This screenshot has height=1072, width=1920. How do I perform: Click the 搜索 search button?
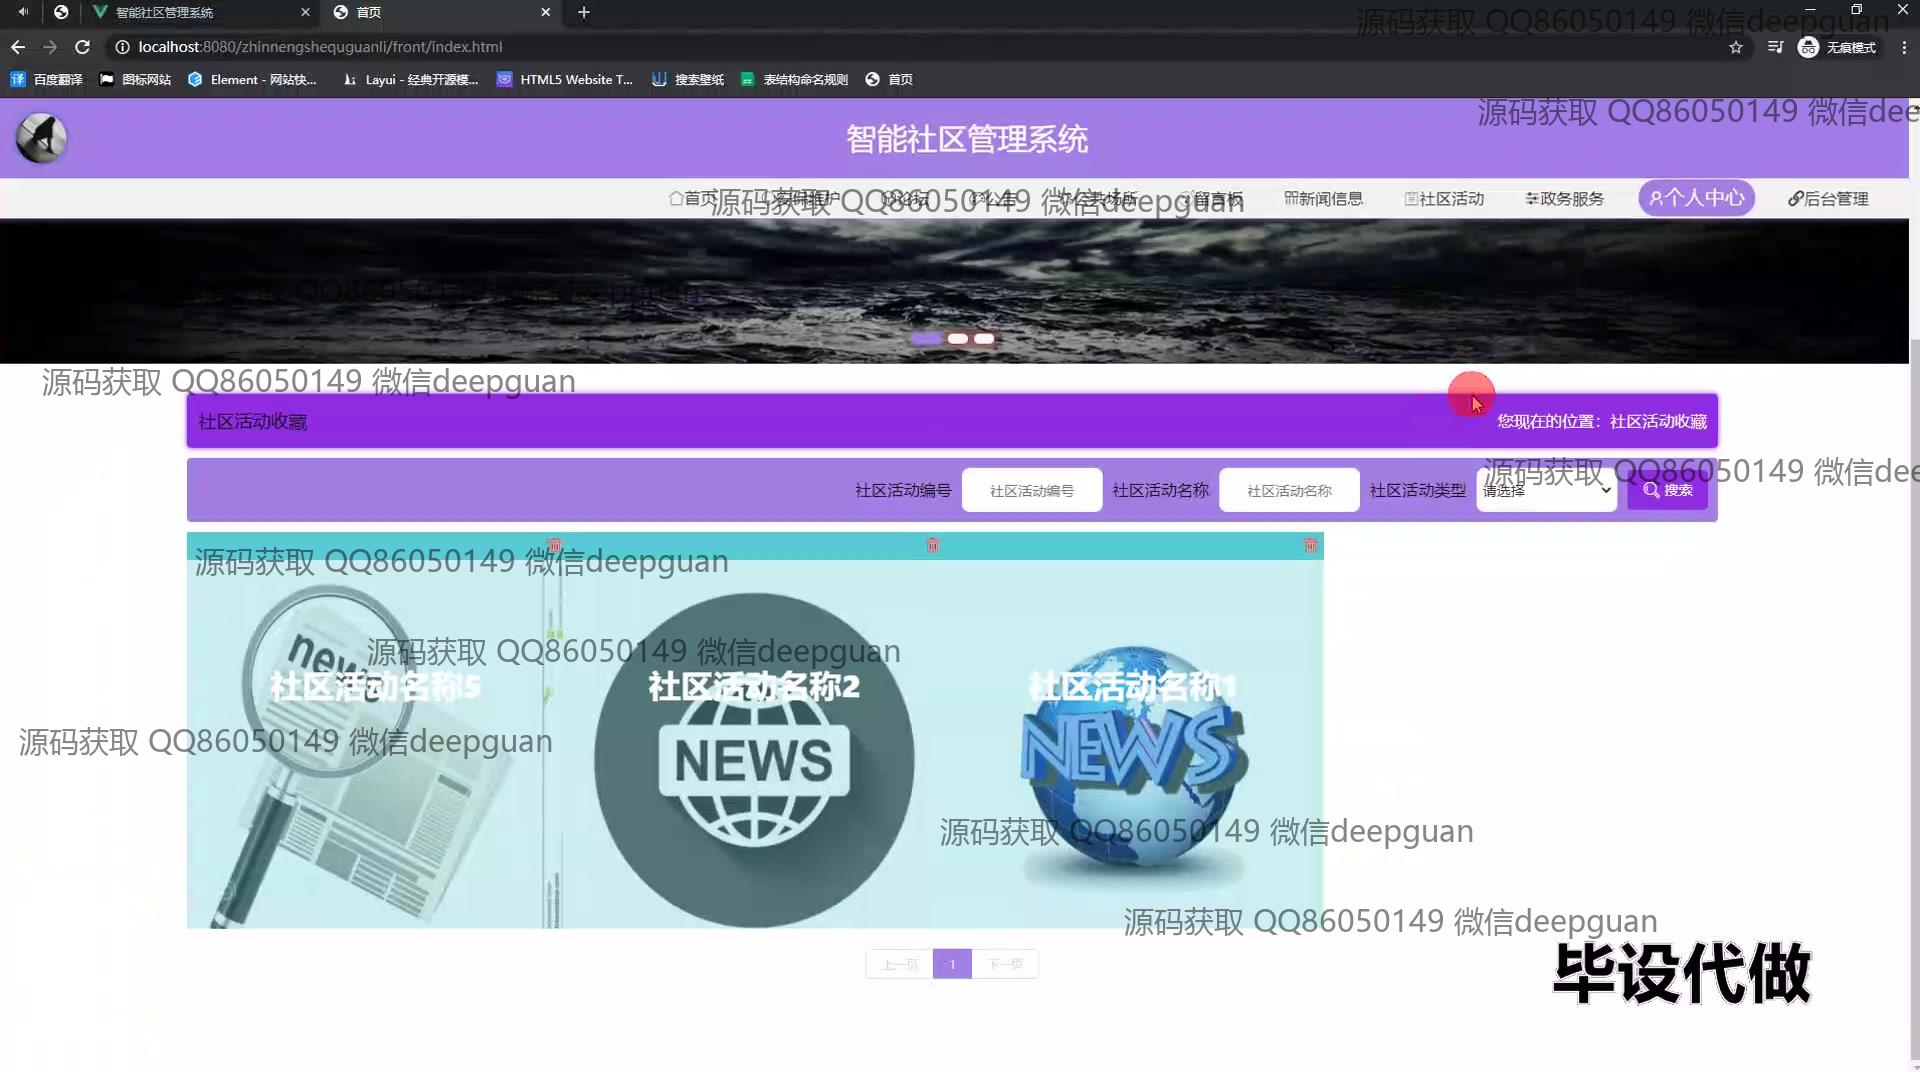[1667, 490]
